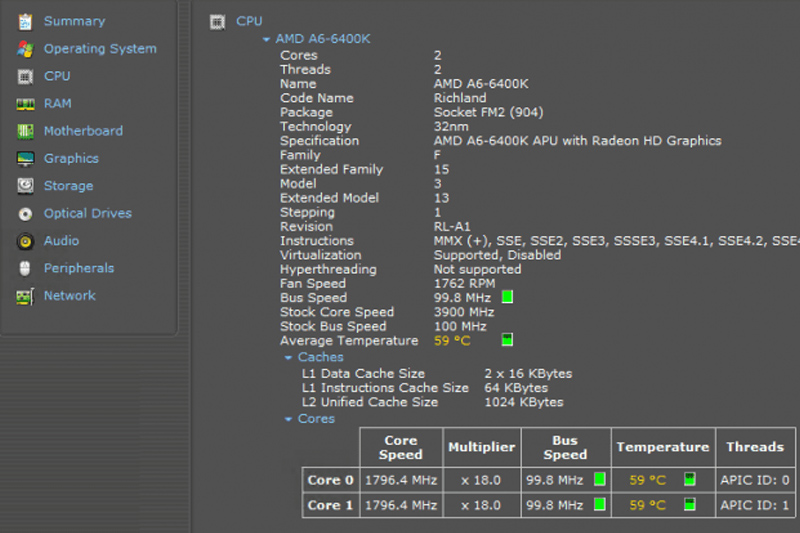Click the 32nm technology value
The height and width of the screenshot is (533, 800).
point(451,126)
